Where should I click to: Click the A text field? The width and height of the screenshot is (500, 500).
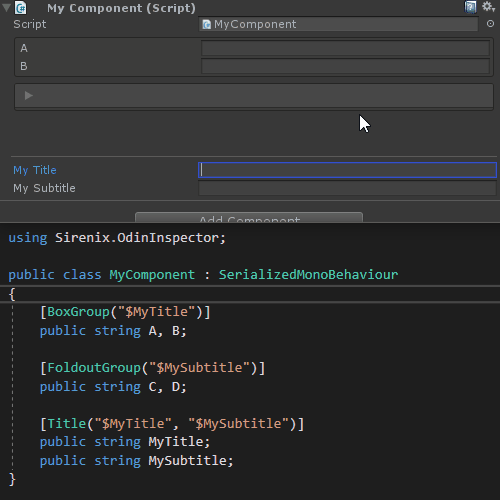tap(345, 48)
